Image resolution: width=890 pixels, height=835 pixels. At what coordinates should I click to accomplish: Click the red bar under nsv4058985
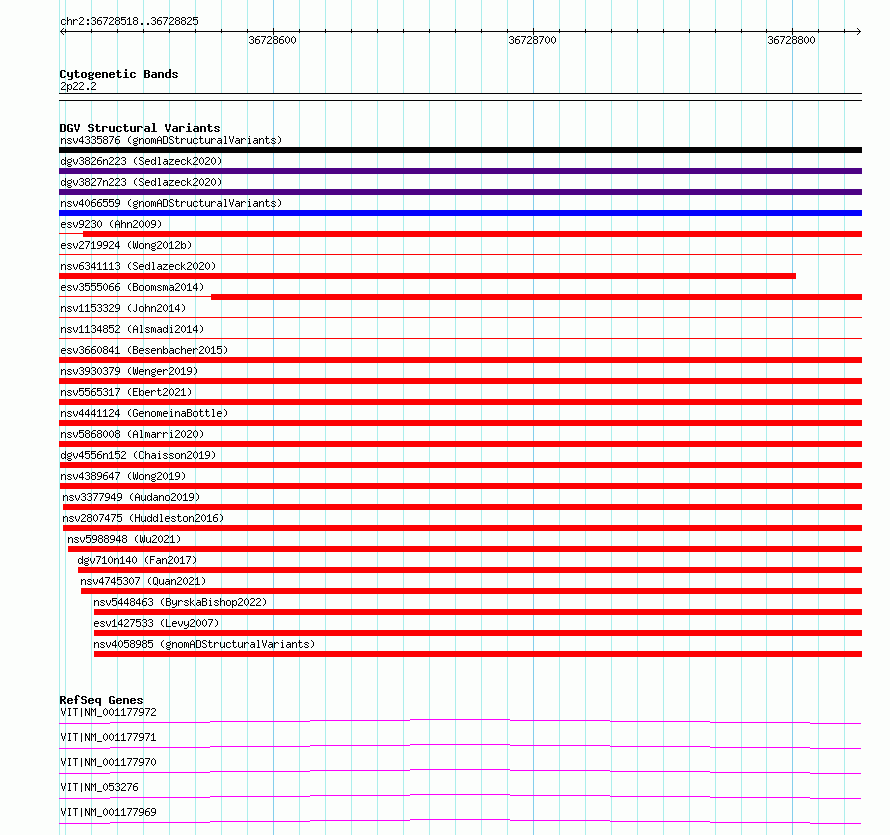click(x=478, y=654)
